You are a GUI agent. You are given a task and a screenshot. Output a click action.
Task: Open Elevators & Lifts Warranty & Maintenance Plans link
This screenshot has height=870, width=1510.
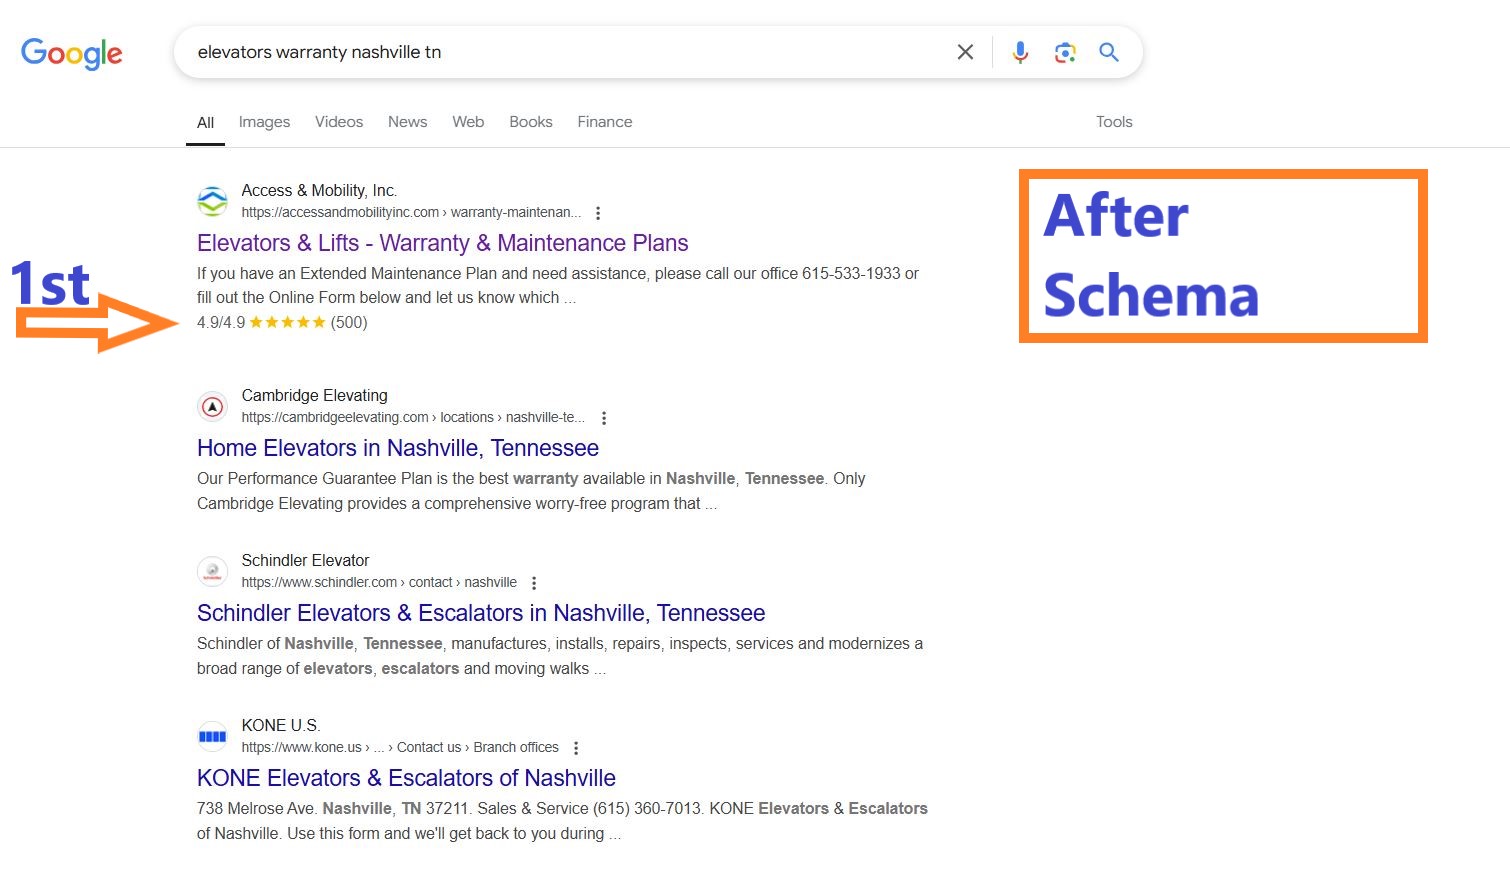[x=443, y=243]
